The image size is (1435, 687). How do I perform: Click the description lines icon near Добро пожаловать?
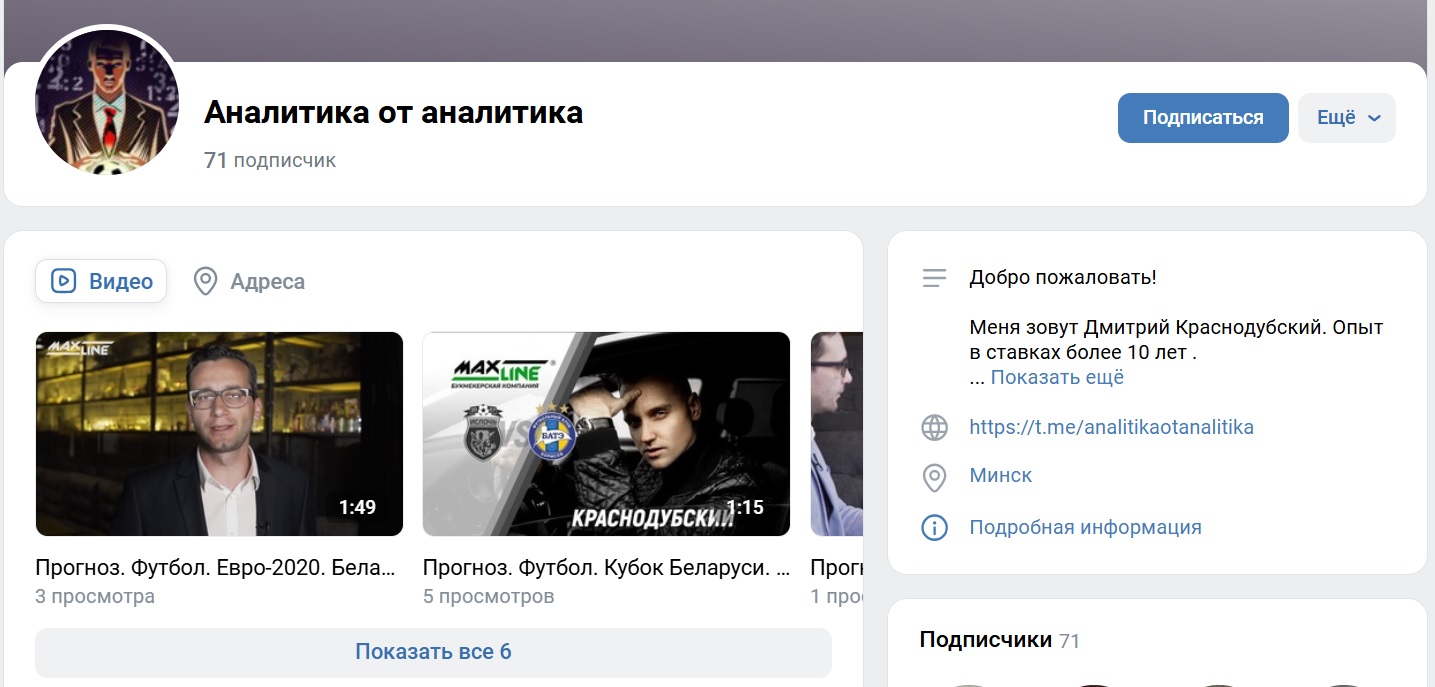(x=934, y=278)
